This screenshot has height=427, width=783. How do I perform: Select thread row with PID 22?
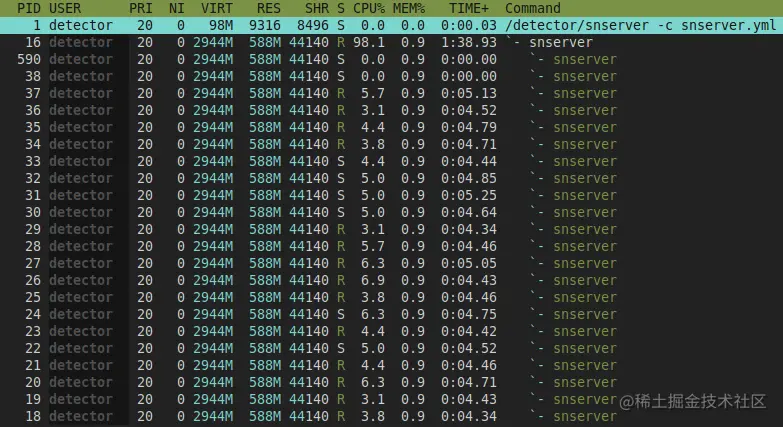pos(392,348)
